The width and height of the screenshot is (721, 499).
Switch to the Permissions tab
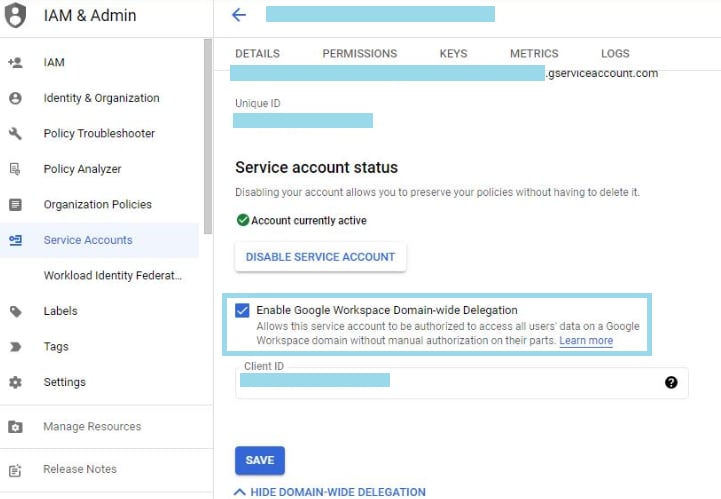pyautogui.click(x=360, y=53)
